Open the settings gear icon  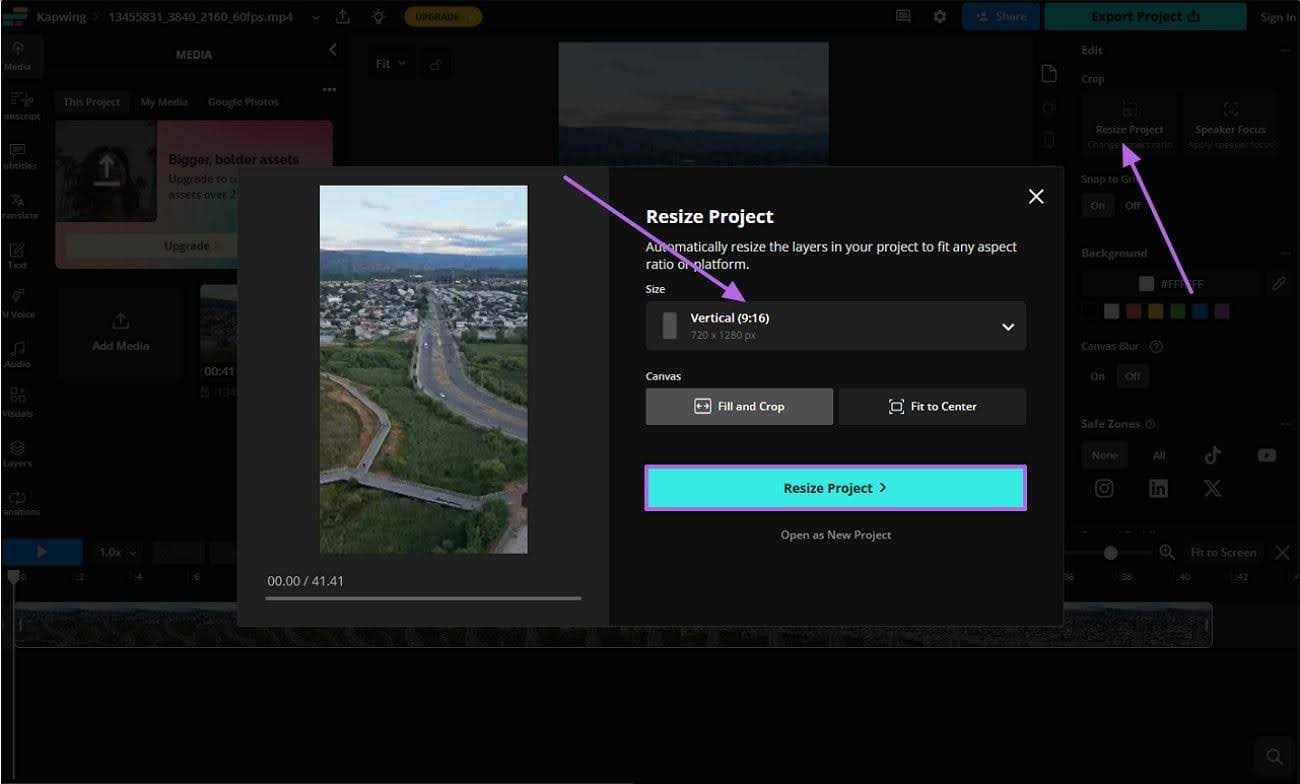point(940,17)
